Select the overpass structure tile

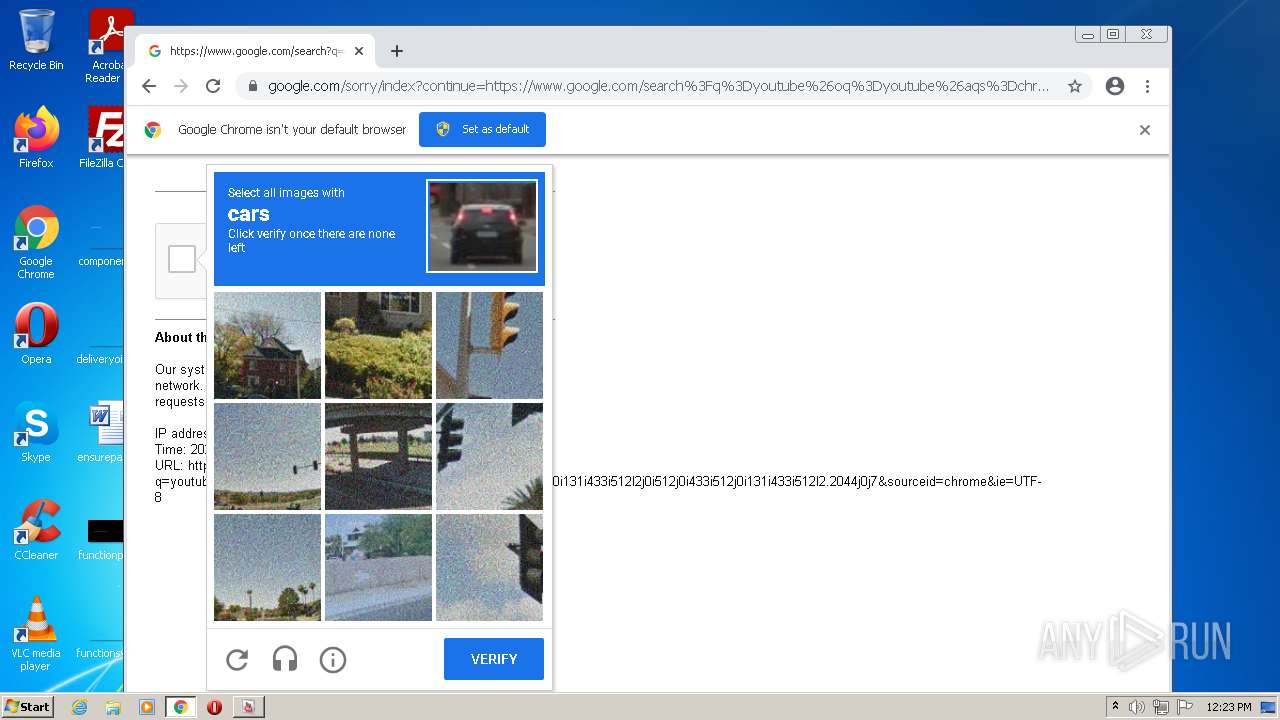click(378, 456)
